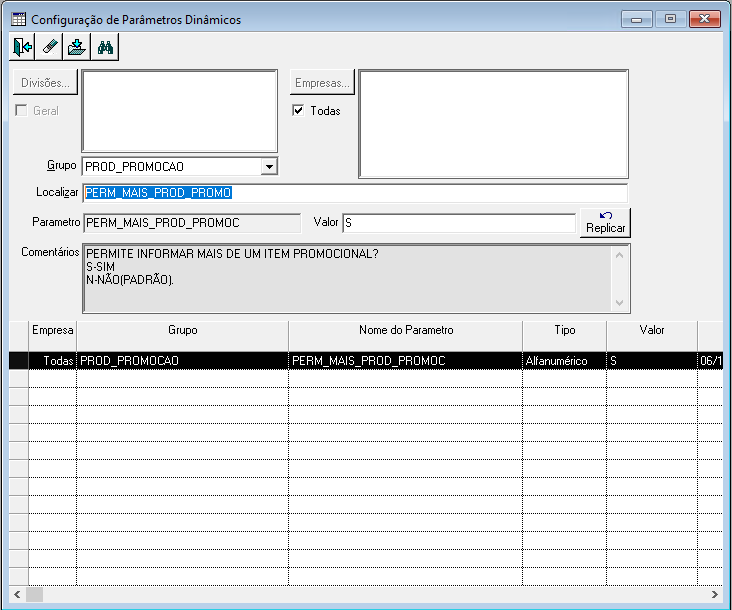Click the Tipo column header
The height and width of the screenshot is (610, 732).
point(564,335)
